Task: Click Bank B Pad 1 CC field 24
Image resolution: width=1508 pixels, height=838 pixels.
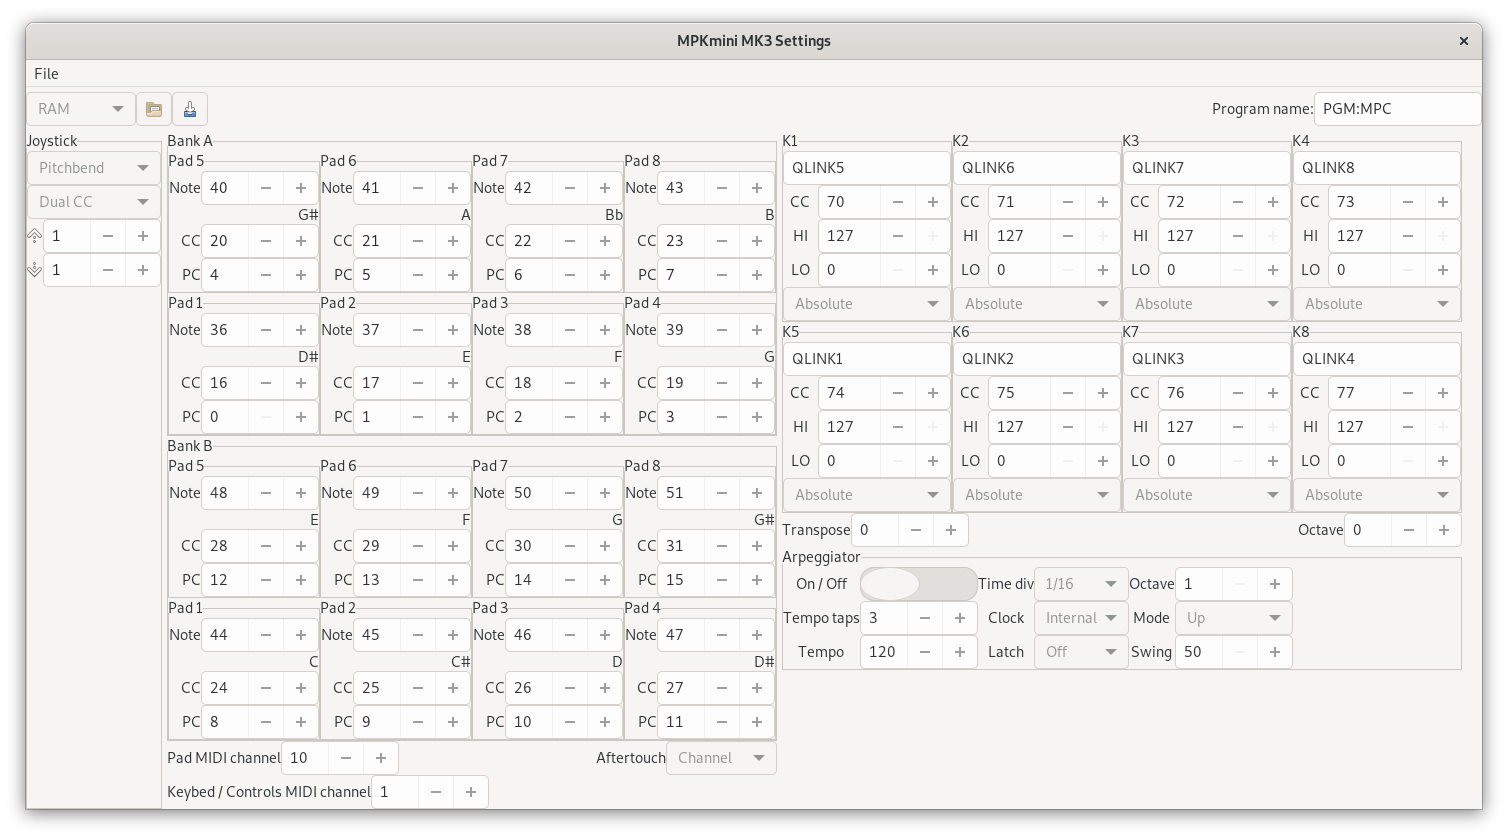Action: (226, 688)
